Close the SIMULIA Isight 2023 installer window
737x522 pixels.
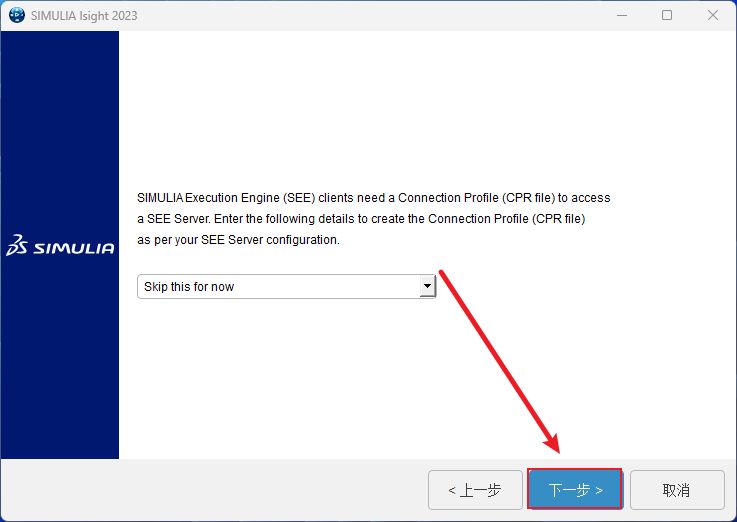click(x=713, y=15)
